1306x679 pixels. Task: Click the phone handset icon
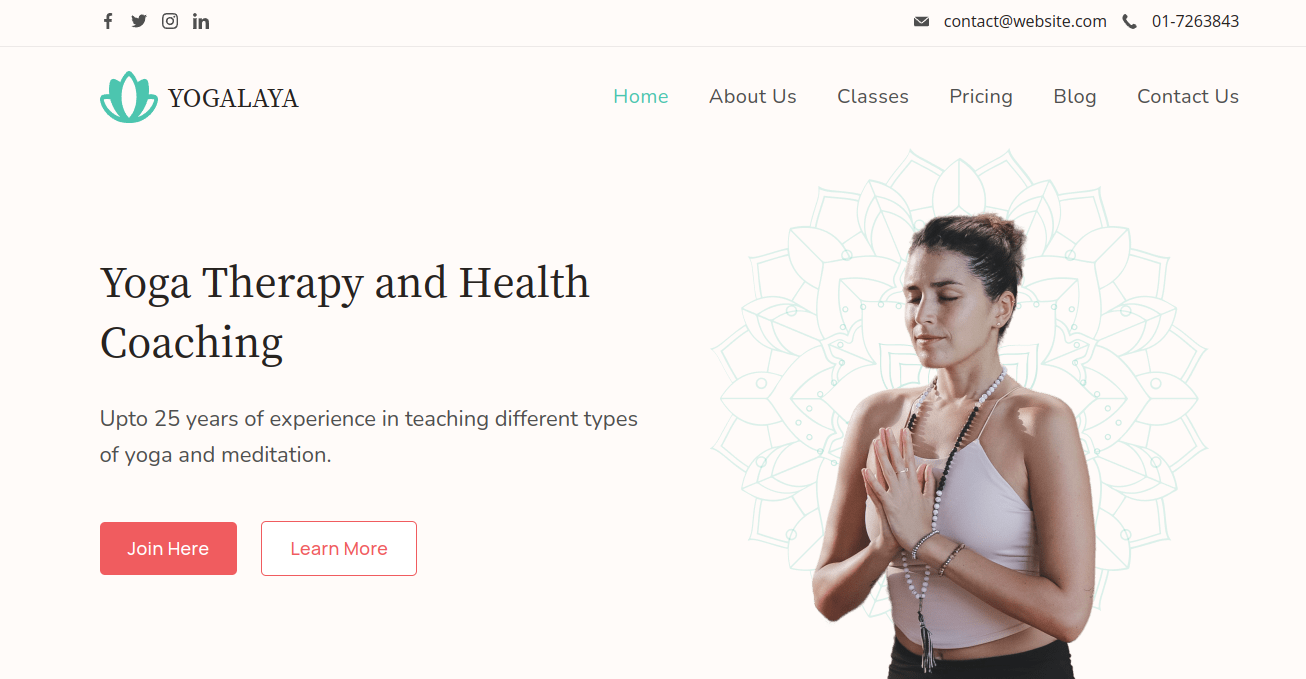coord(1129,21)
